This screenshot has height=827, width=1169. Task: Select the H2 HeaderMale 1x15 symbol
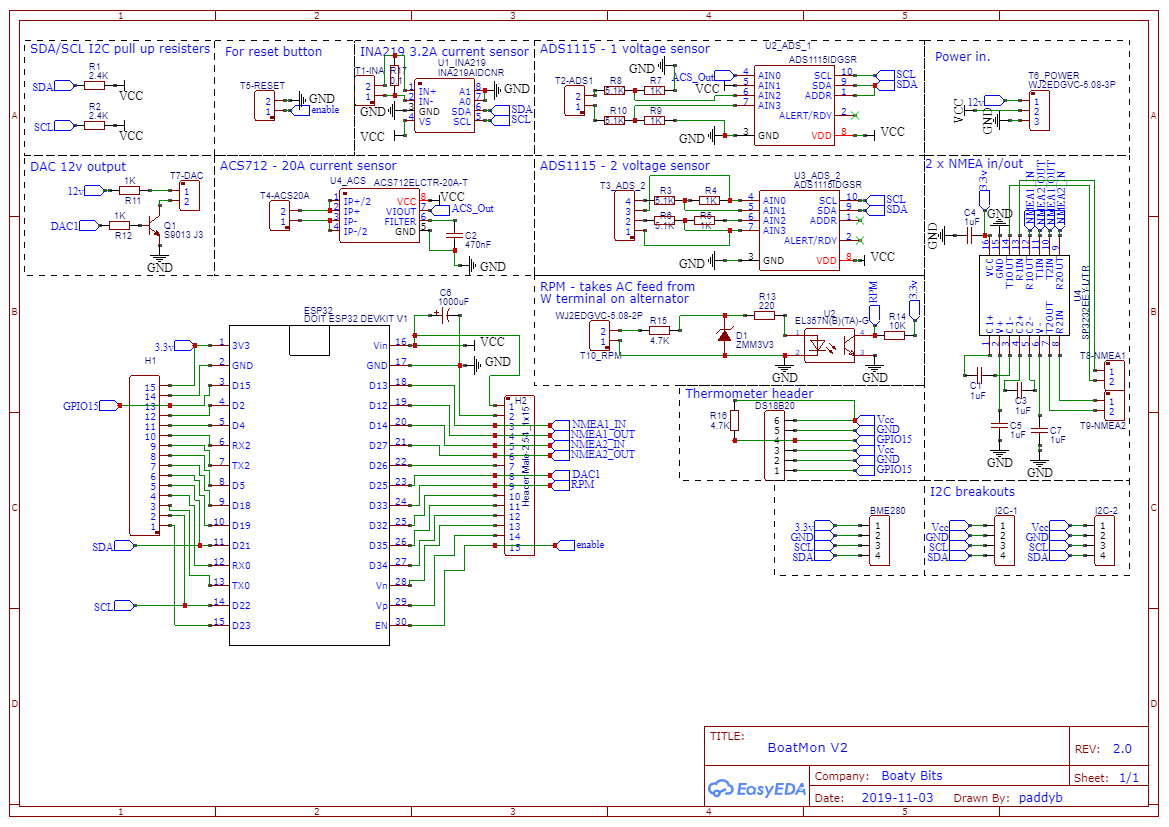click(520, 476)
